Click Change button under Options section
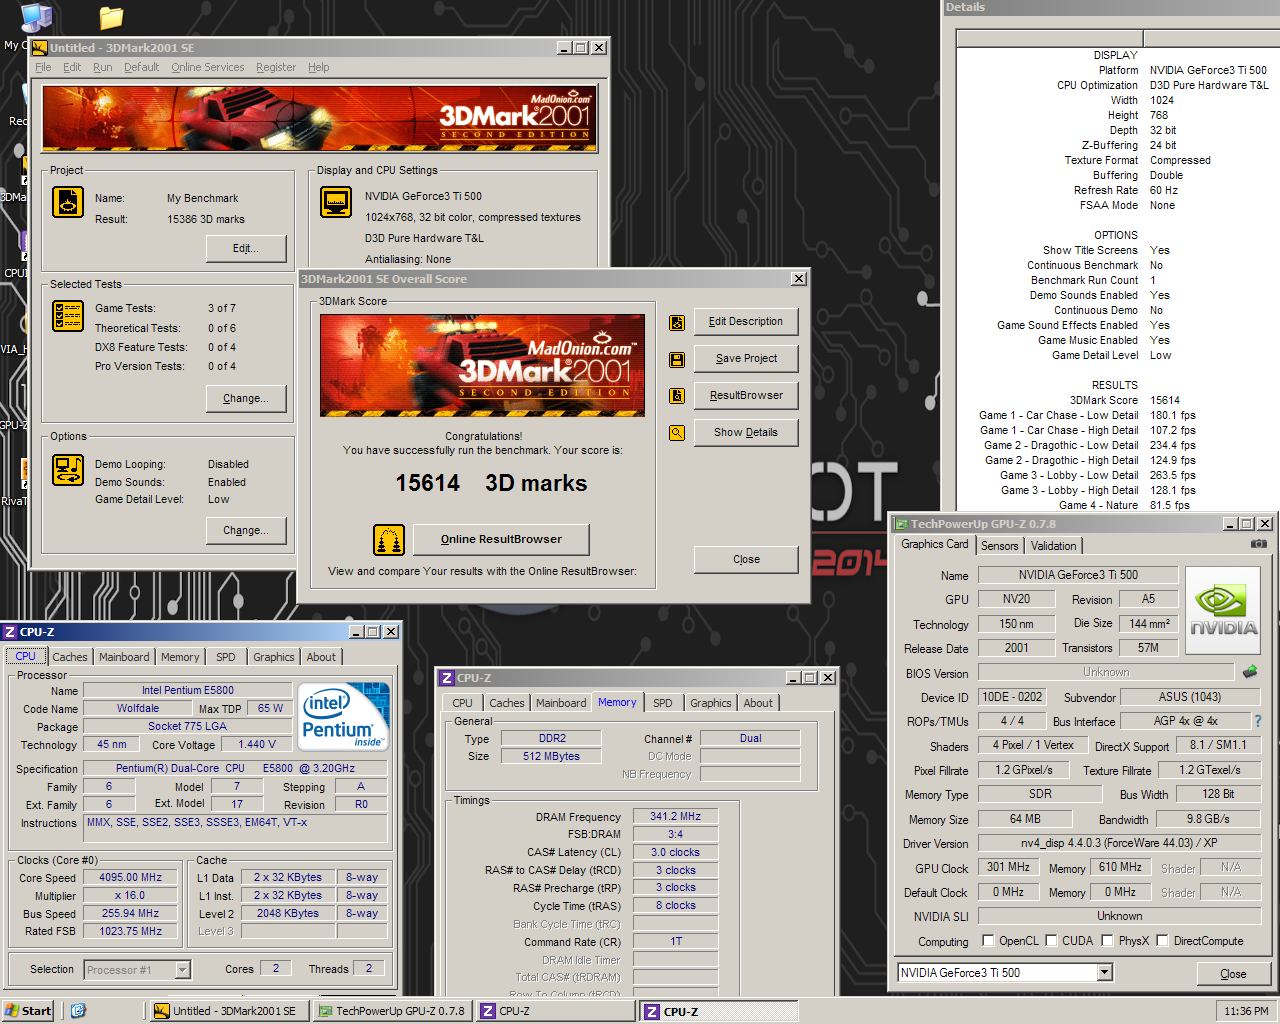The width and height of the screenshot is (1280, 1024). click(246, 531)
